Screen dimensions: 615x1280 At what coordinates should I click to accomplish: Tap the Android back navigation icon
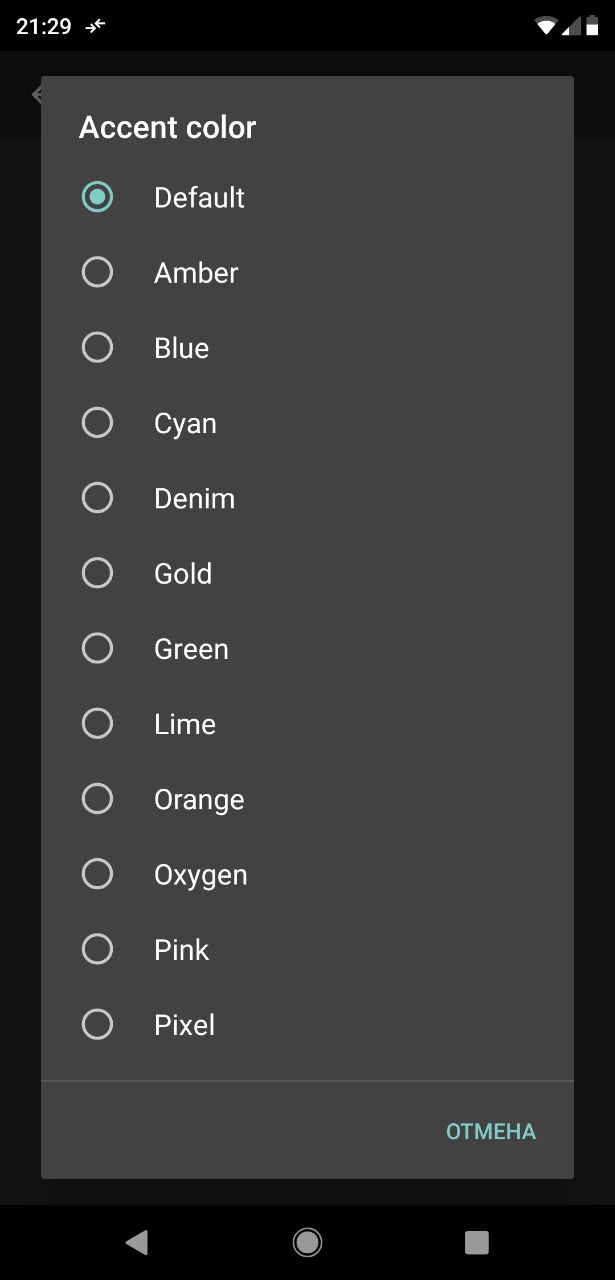(x=137, y=1242)
